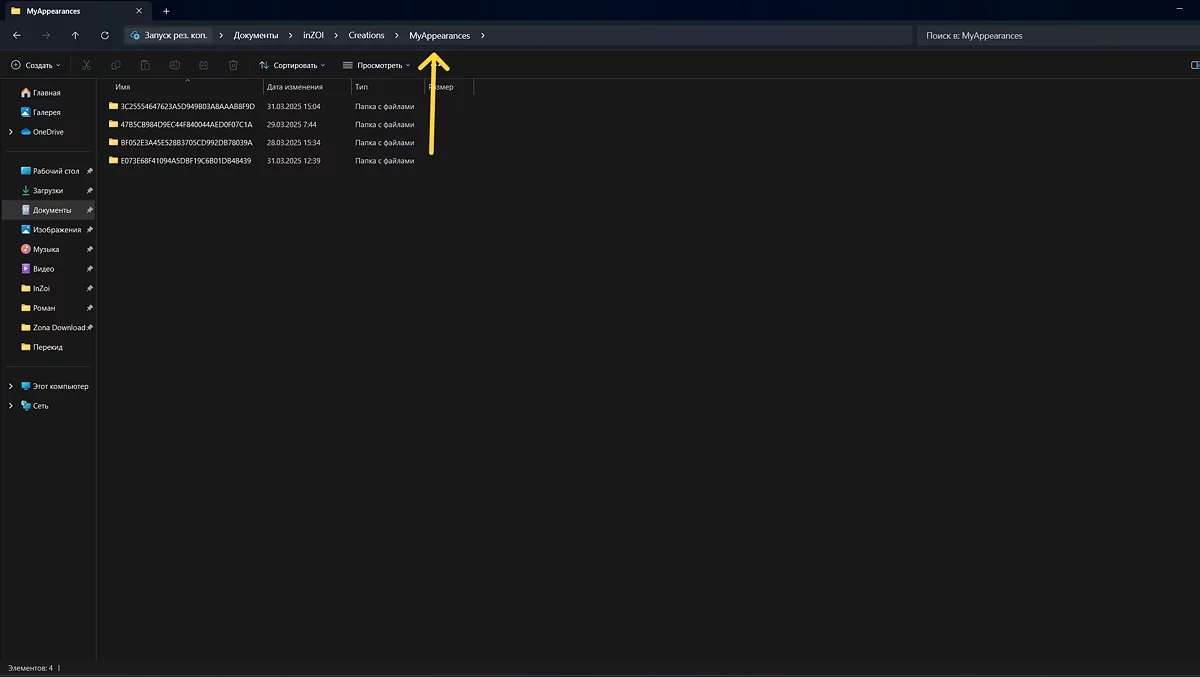1200x677 pixels.
Task: Click the Share icon in toolbar
Action: (x=204, y=65)
